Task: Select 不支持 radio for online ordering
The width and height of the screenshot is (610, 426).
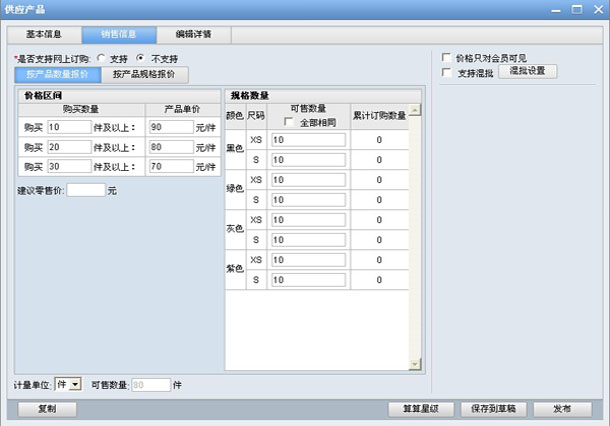Action: point(140,59)
